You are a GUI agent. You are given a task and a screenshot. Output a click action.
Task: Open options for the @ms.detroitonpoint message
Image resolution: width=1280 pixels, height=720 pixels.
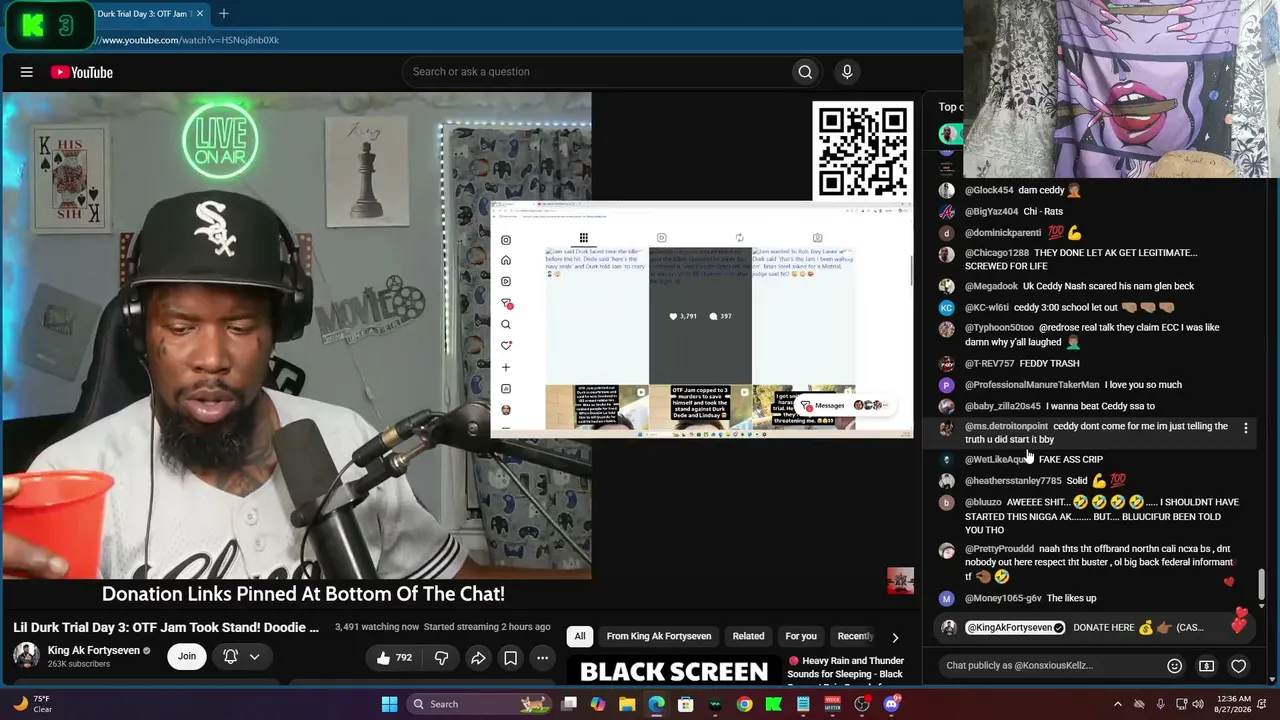(x=1245, y=428)
